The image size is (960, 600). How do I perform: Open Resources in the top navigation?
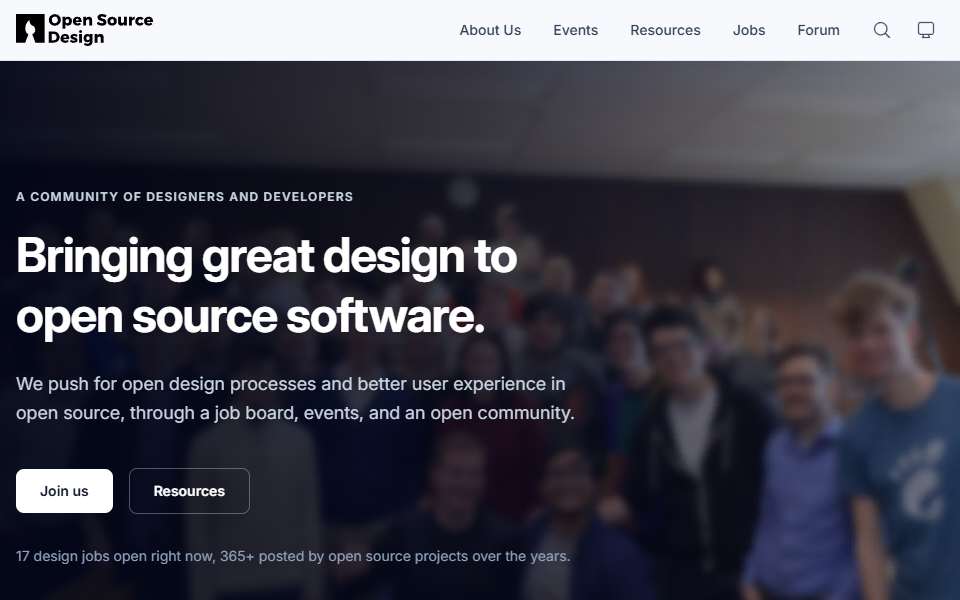click(665, 30)
